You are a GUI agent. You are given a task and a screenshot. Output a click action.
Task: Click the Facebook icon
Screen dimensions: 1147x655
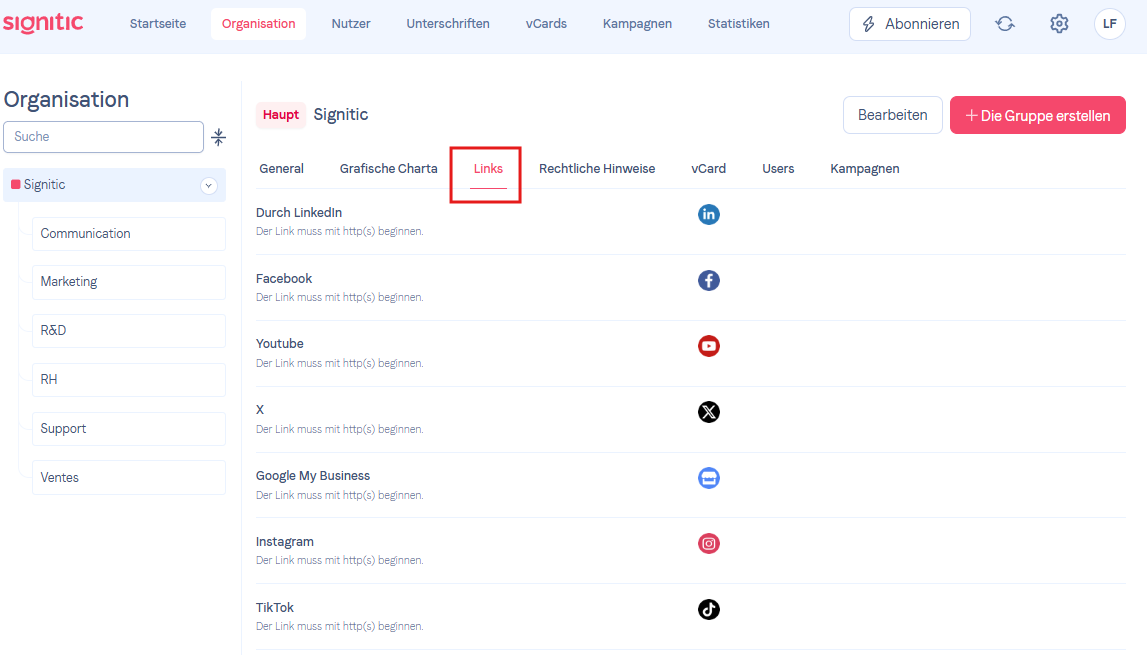coord(708,280)
